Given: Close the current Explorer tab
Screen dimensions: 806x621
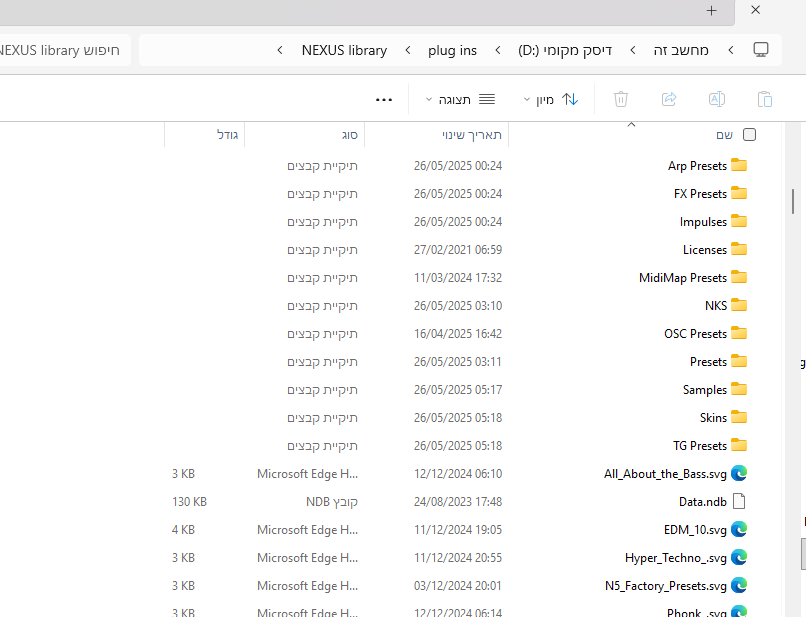Looking at the screenshot, I should pos(756,10).
